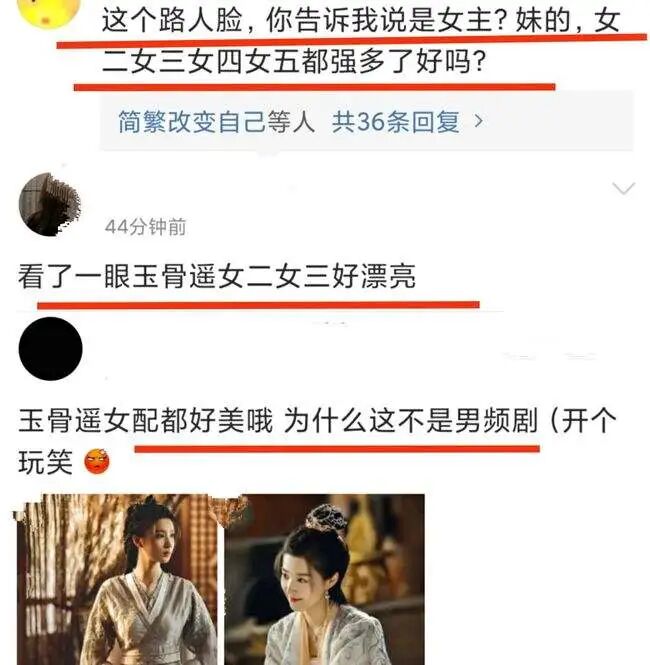The image size is (650, 665).
Task: Select the comment starting 这个路人脸
Action: 360,41
